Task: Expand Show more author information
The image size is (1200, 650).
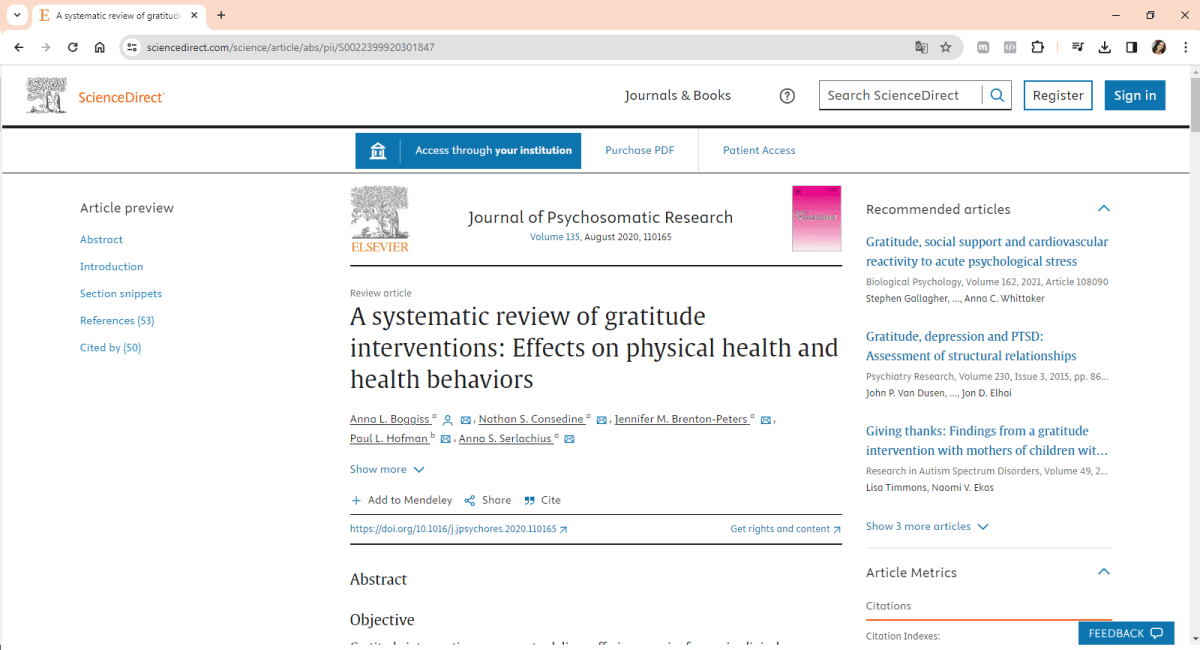Action: 387,470
